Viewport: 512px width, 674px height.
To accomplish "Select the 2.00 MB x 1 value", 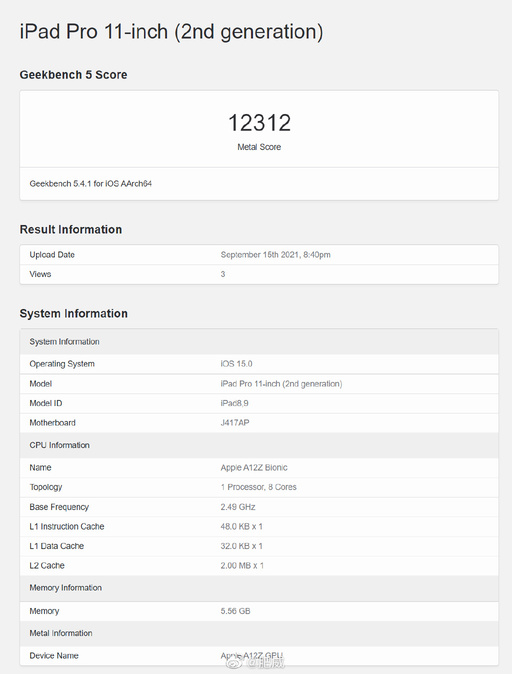I will coord(242,566).
